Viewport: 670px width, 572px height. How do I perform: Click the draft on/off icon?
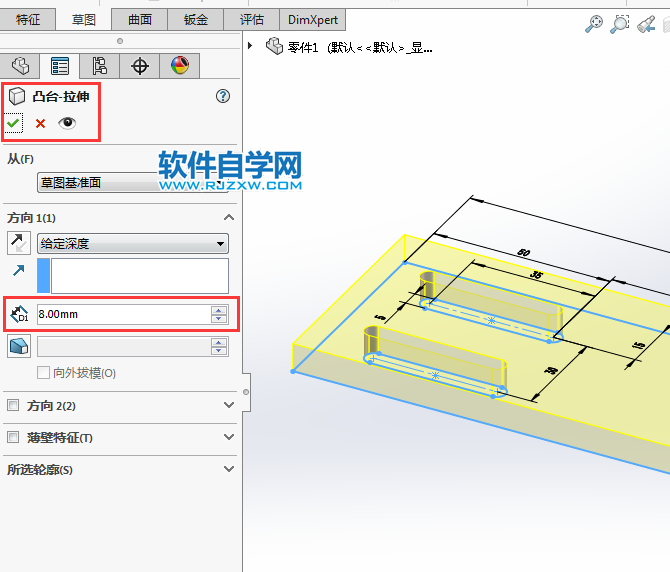click(x=19, y=346)
